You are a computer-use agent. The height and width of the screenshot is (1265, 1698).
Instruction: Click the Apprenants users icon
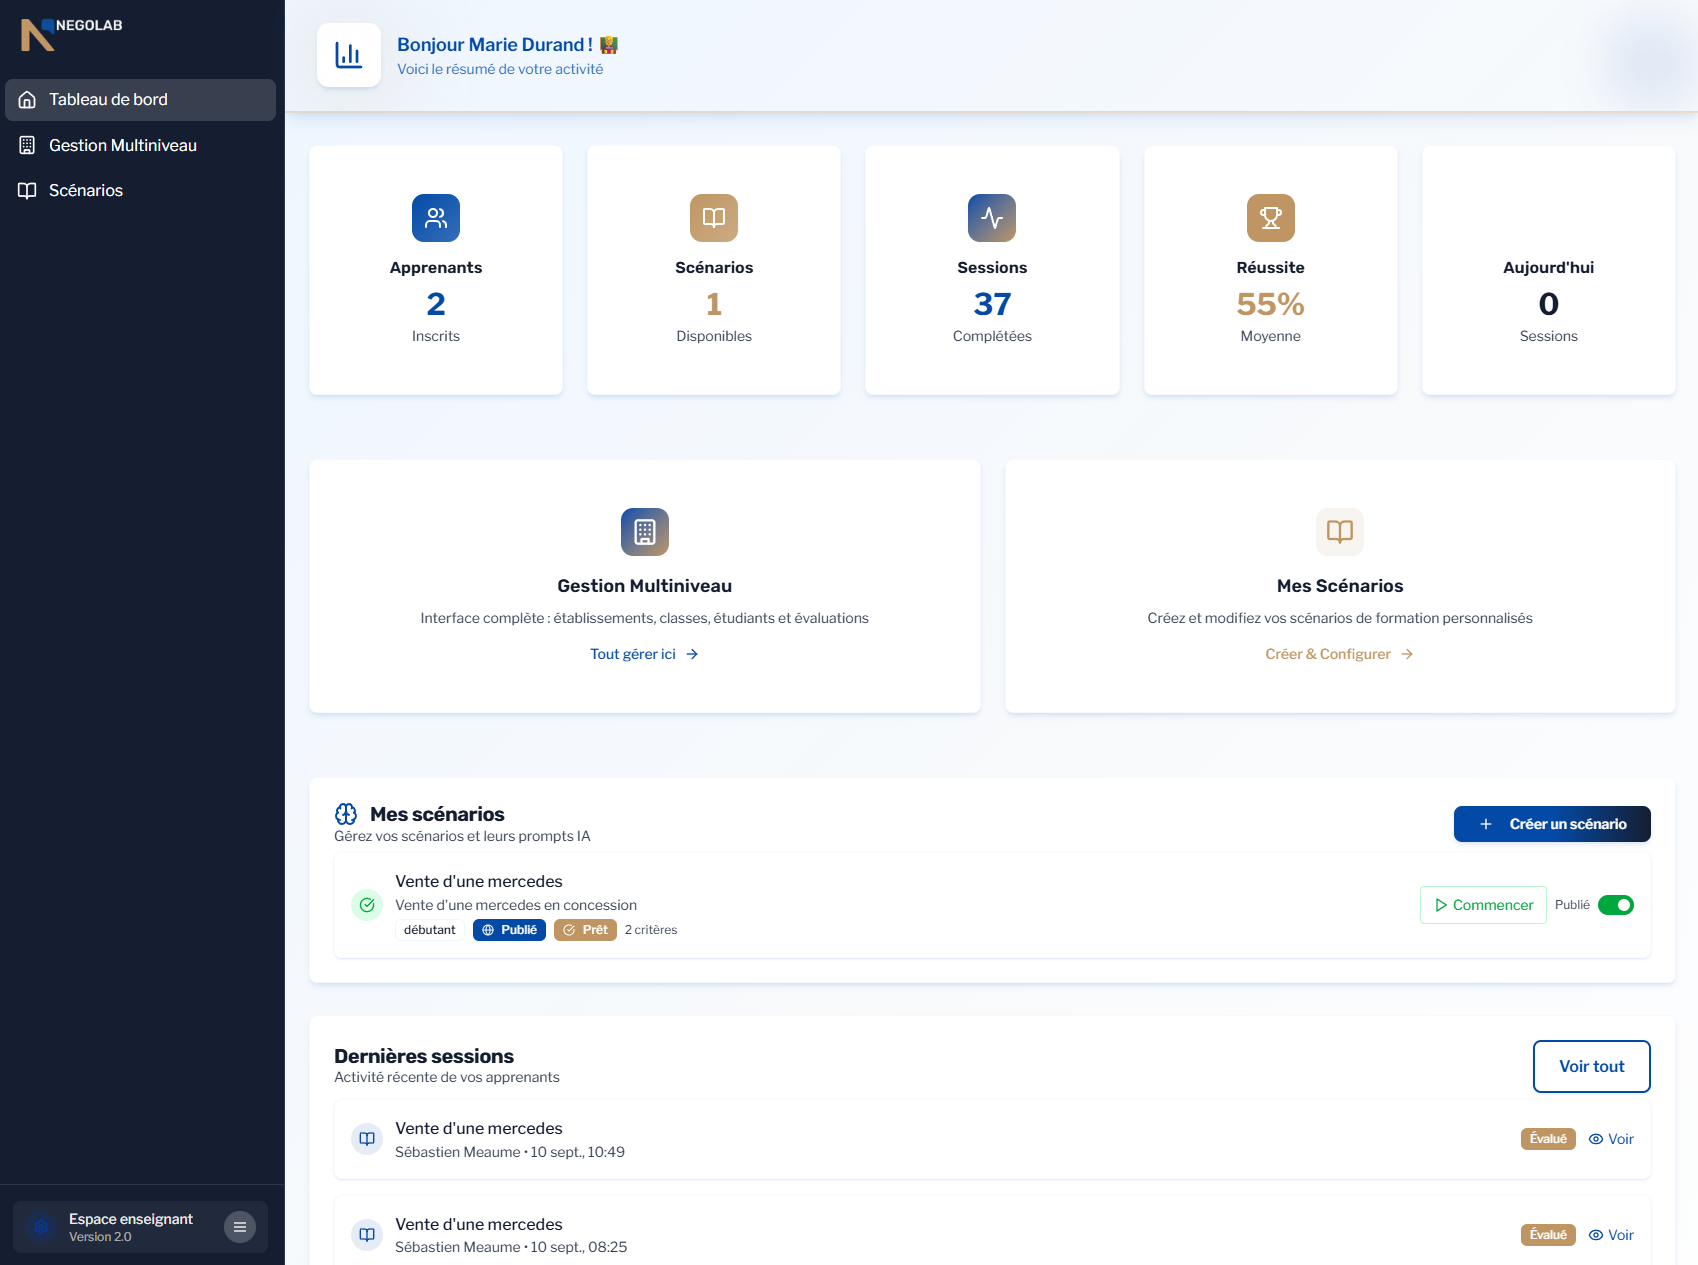[436, 218]
